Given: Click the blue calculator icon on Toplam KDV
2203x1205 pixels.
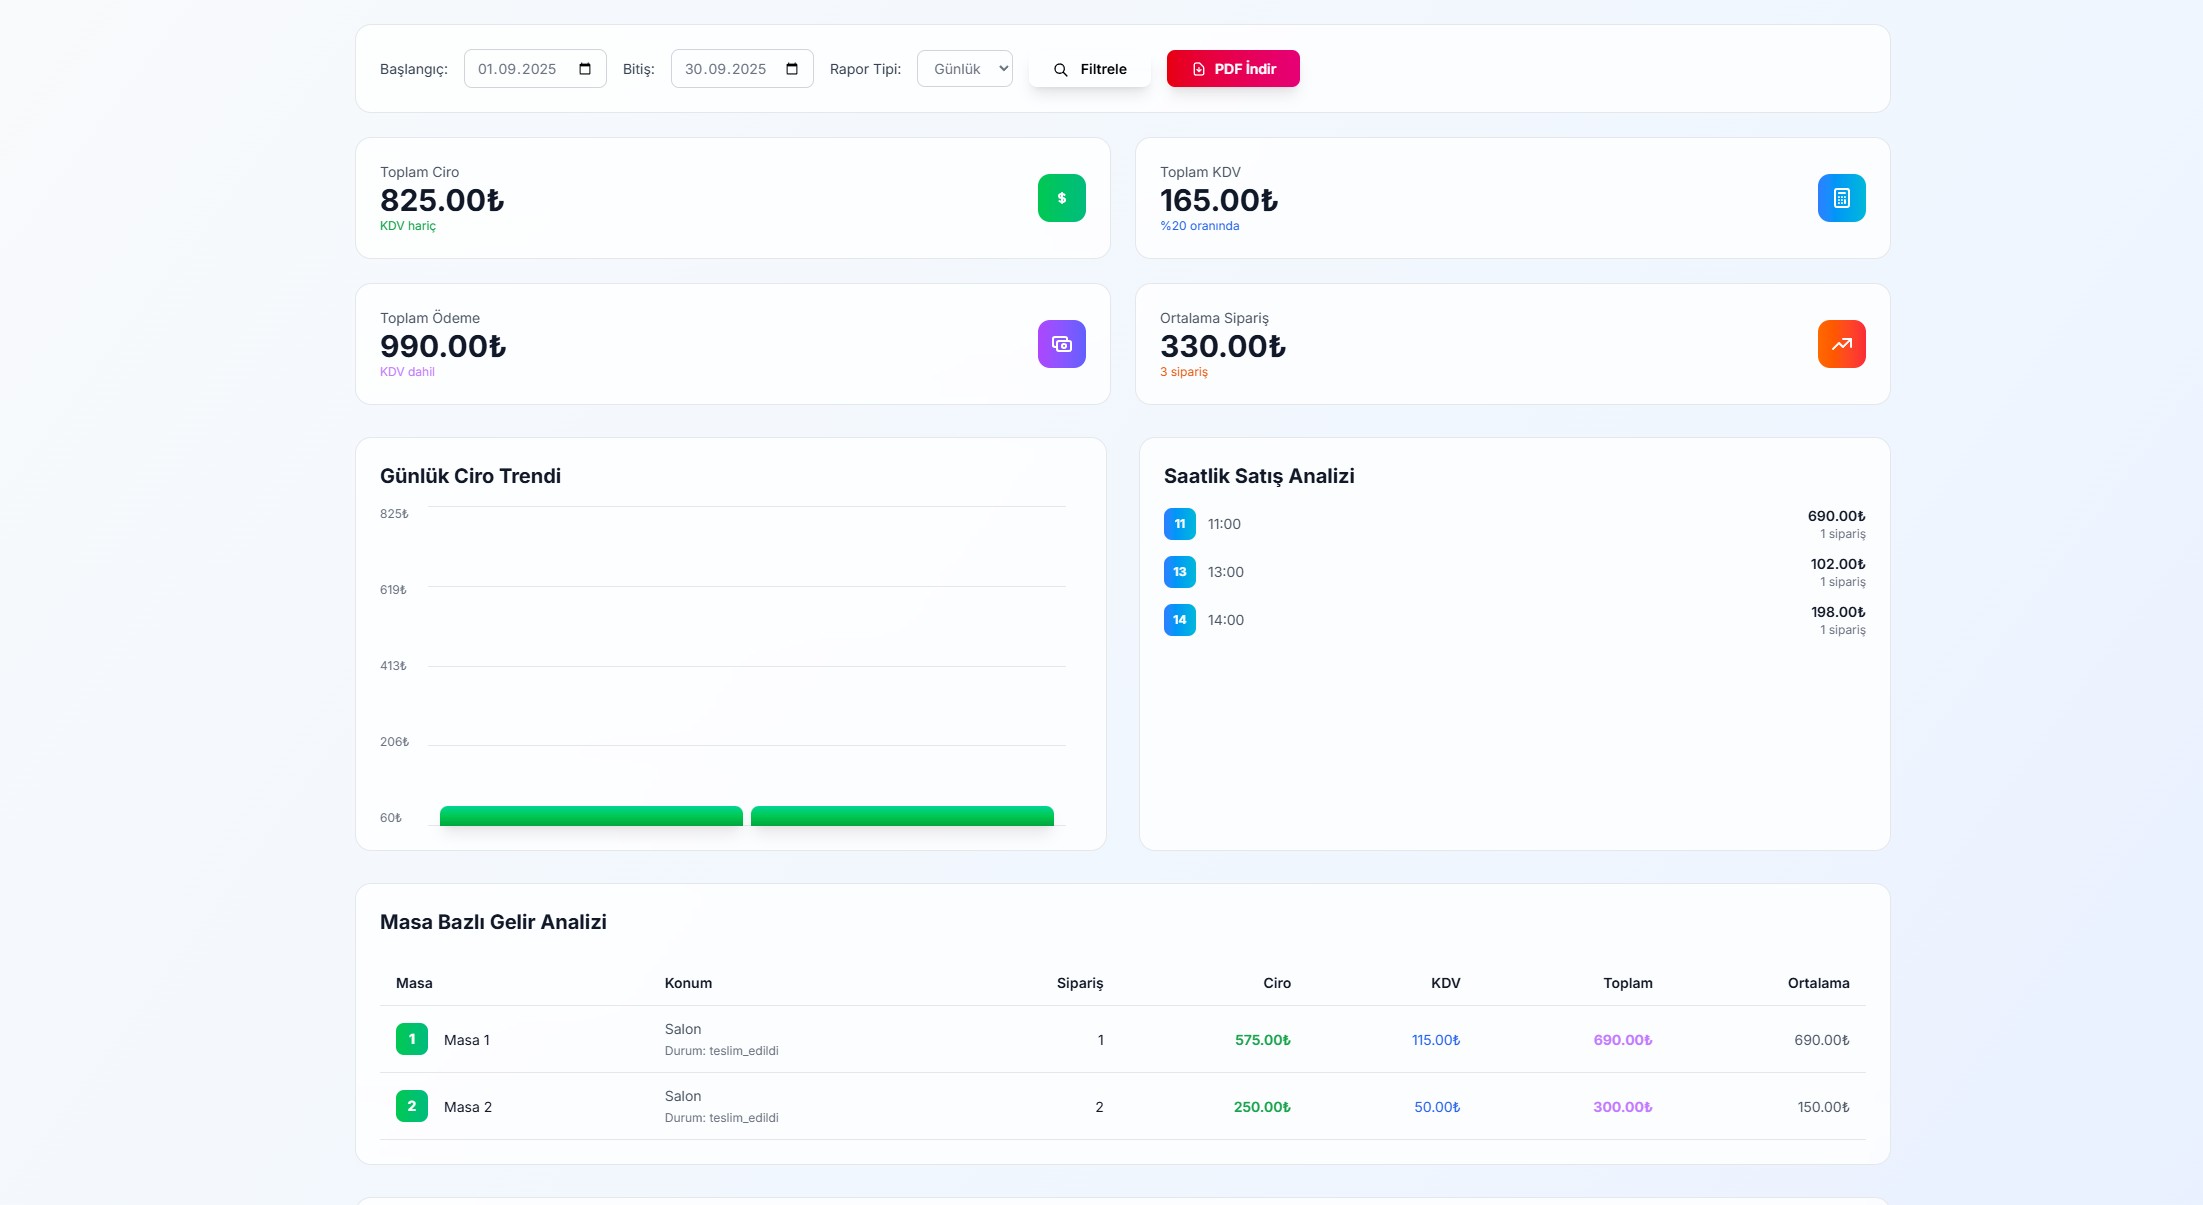Looking at the screenshot, I should click(1841, 198).
